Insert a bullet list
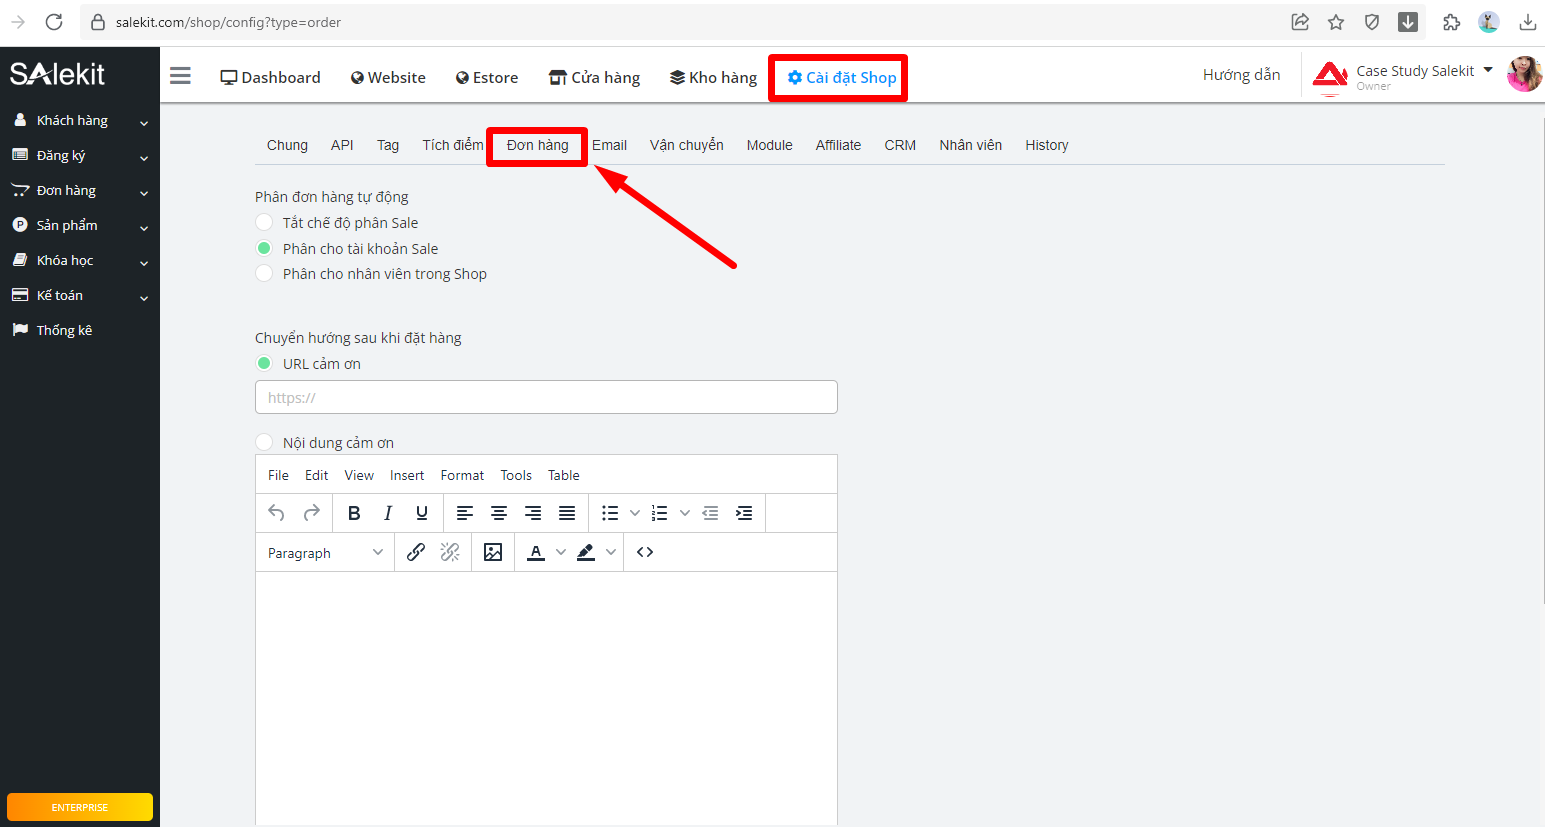The width and height of the screenshot is (1545, 827). pos(610,513)
